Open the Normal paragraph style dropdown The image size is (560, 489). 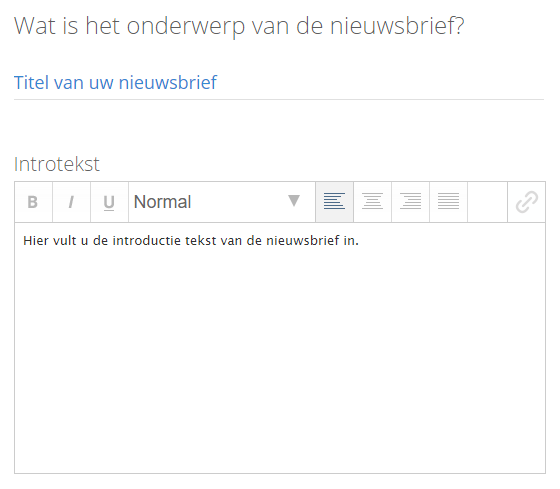coord(222,202)
